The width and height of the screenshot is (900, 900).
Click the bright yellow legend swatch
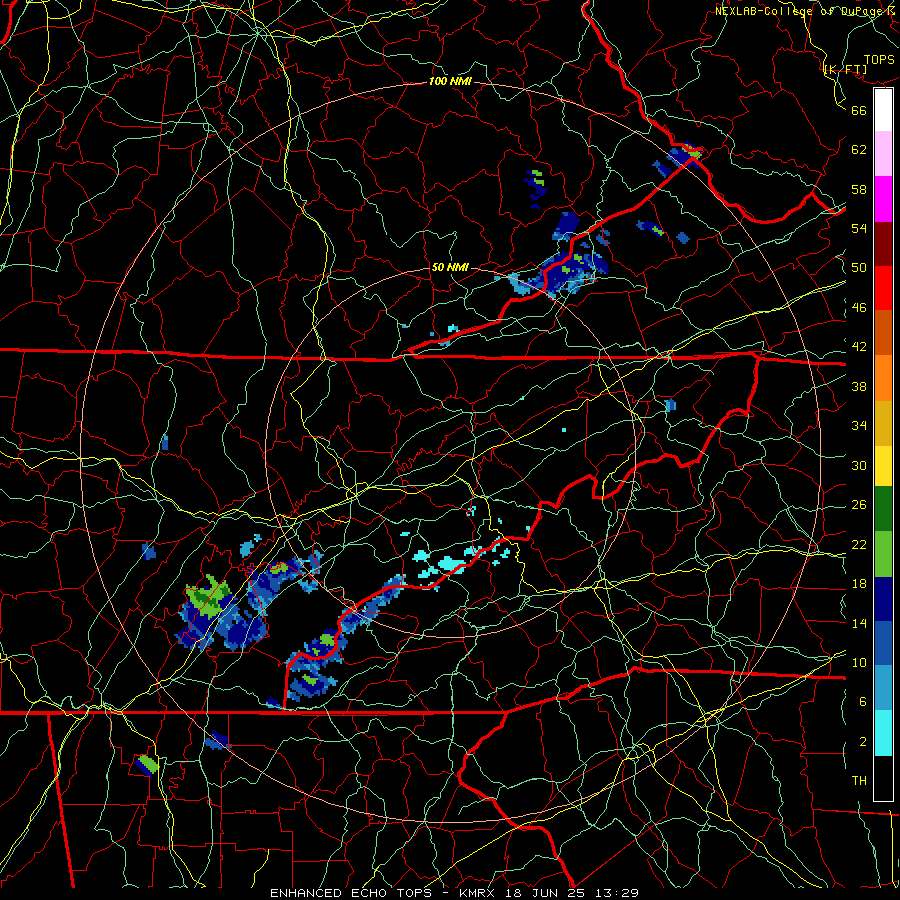(x=883, y=465)
